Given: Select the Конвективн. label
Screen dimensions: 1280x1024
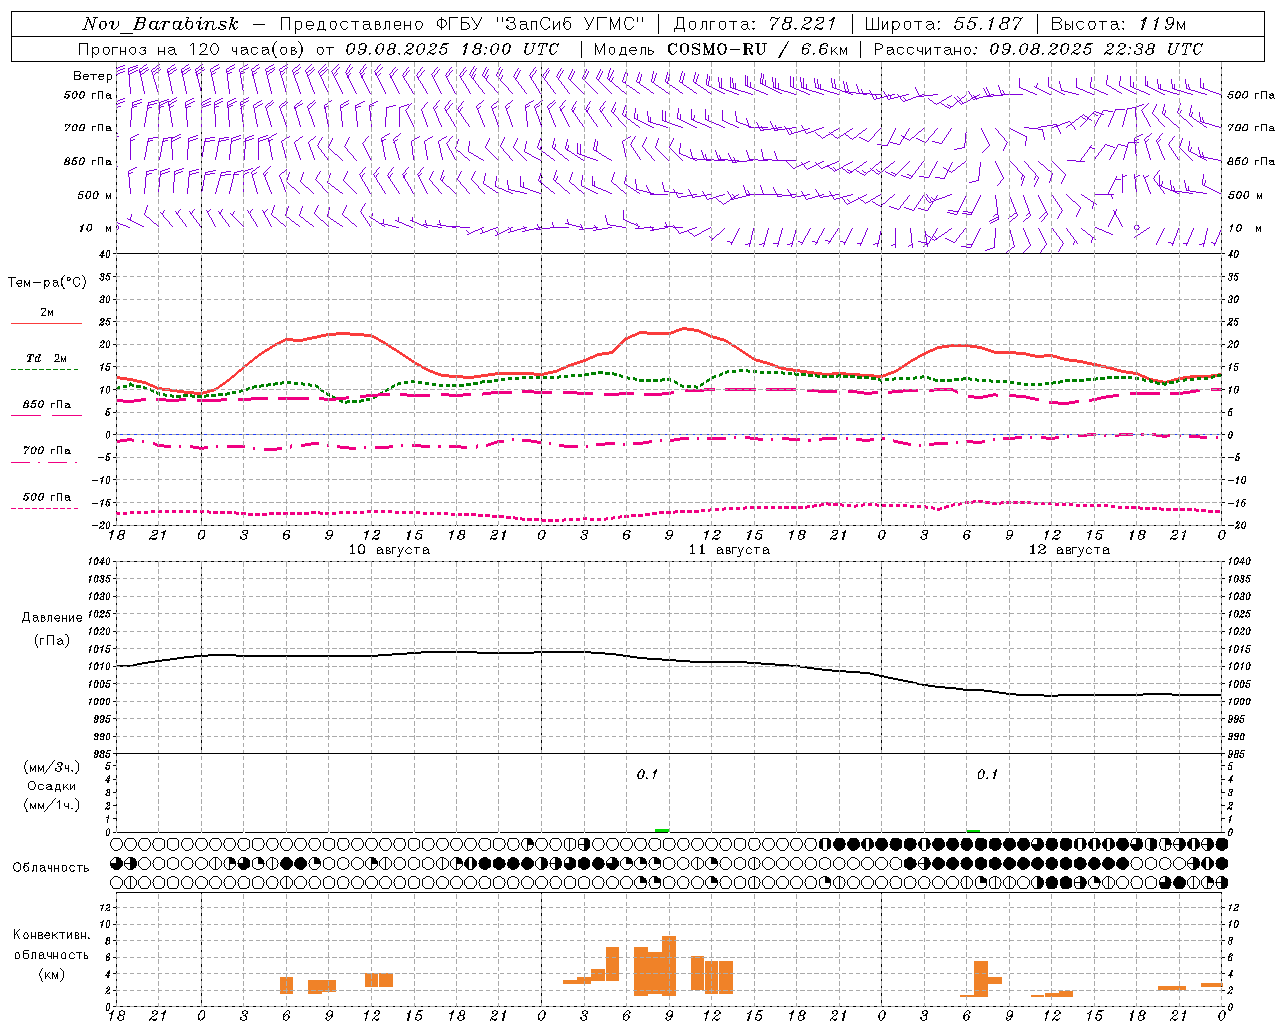Looking at the screenshot, I should pyautogui.click(x=51, y=935).
